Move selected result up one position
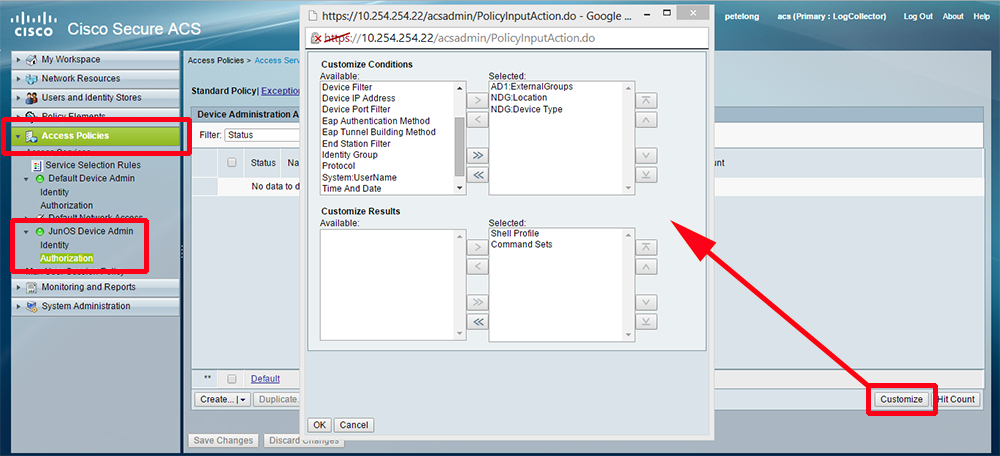Viewport: 1000px width, 456px height. [x=646, y=267]
